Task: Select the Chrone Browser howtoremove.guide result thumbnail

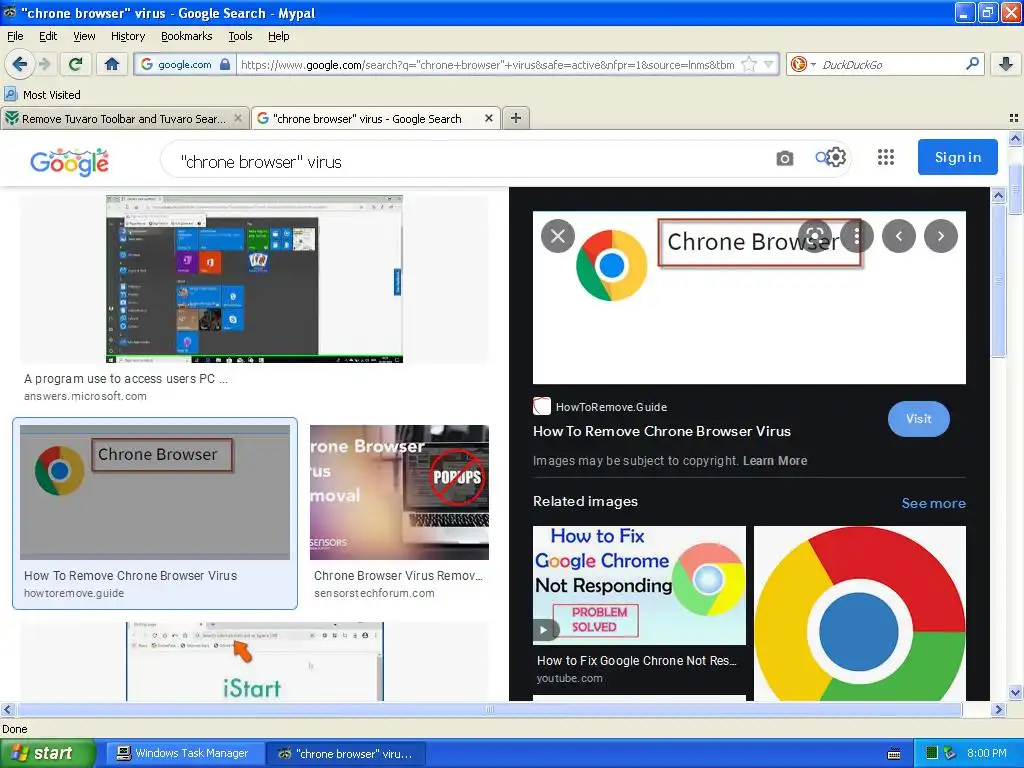Action: pyautogui.click(x=155, y=492)
